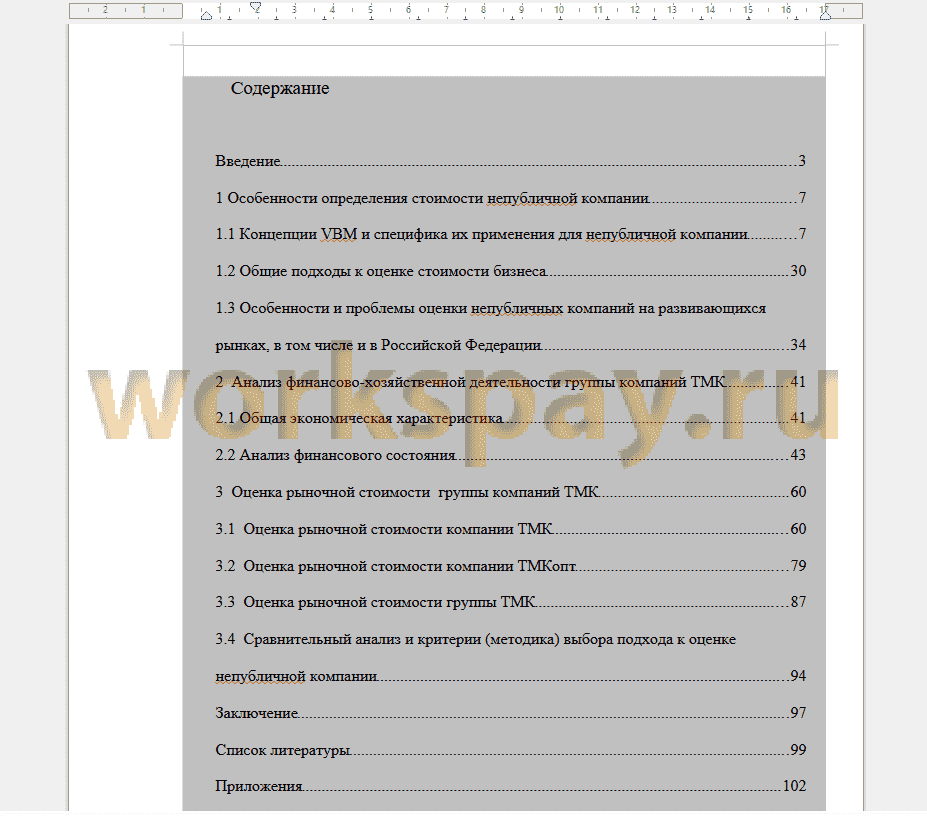927x816 pixels.
Task: Click the first-line indent marker on the ruler
Action: pyautogui.click(x=255, y=7)
